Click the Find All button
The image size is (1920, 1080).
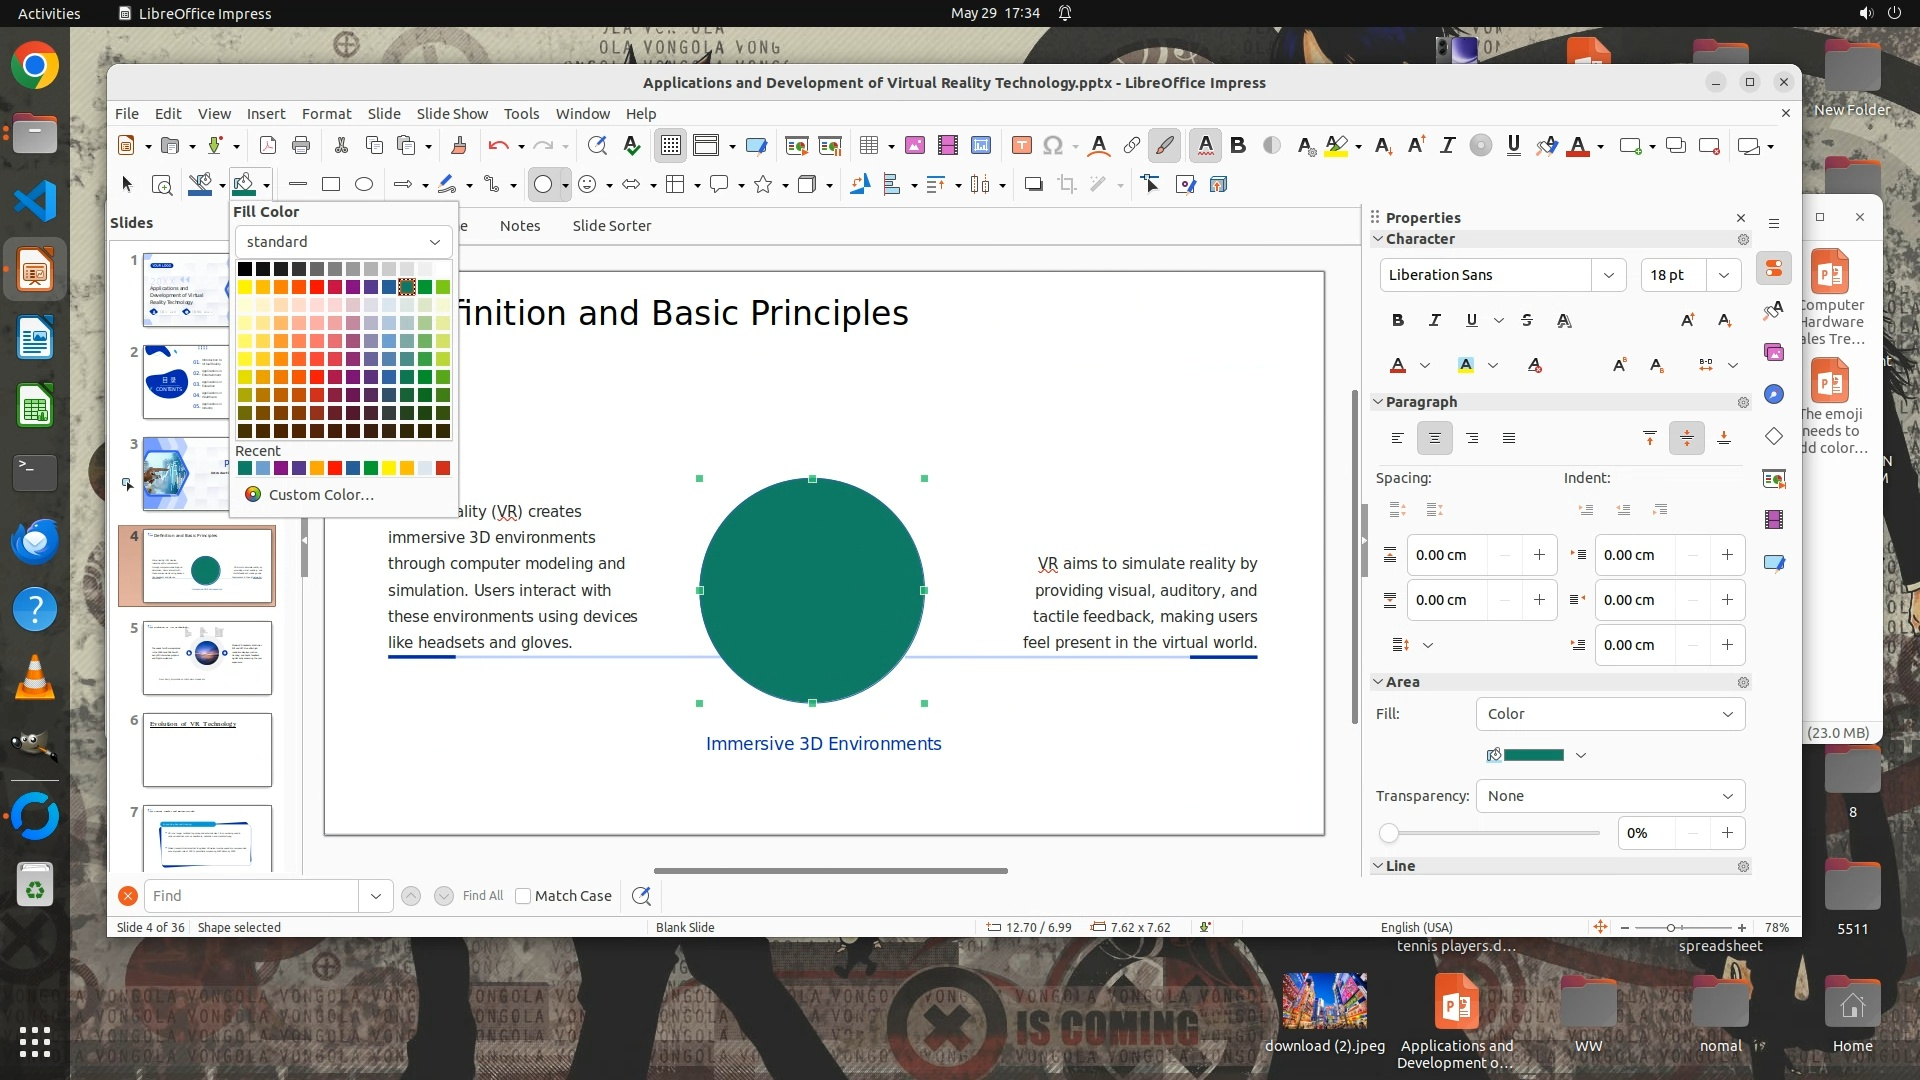(x=483, y=896)
